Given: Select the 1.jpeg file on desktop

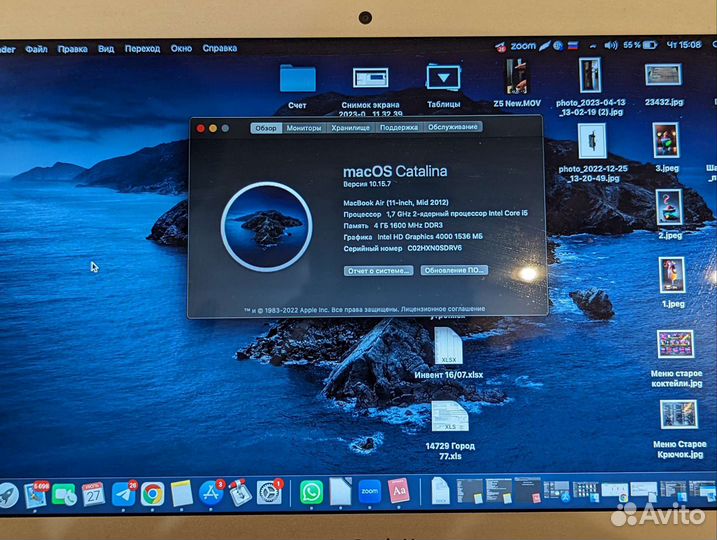Looking at the screenshot, I should click(673, 283).
